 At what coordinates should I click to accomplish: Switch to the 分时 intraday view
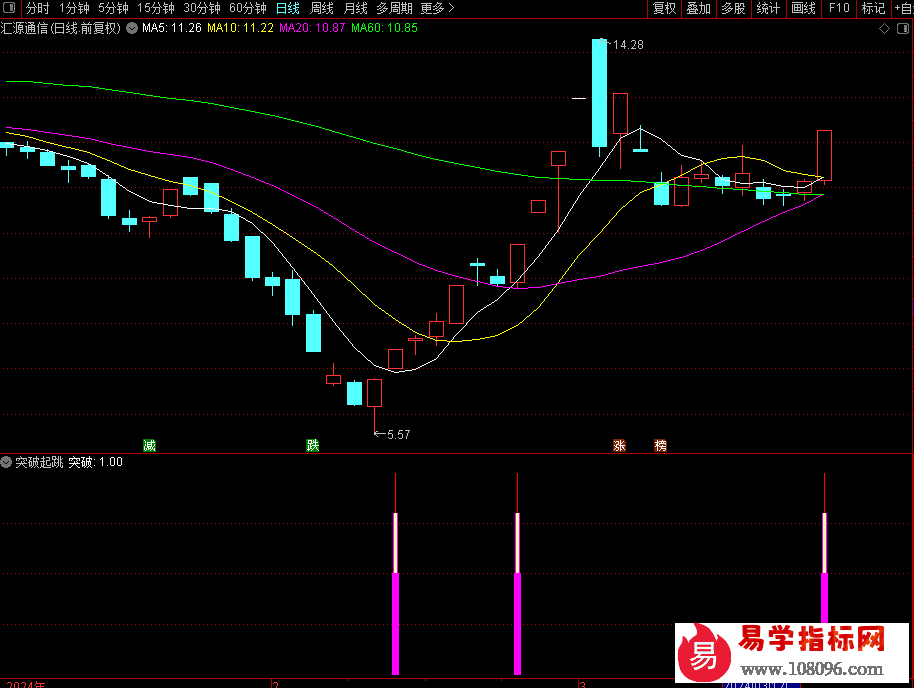click(x=38, y=8)
